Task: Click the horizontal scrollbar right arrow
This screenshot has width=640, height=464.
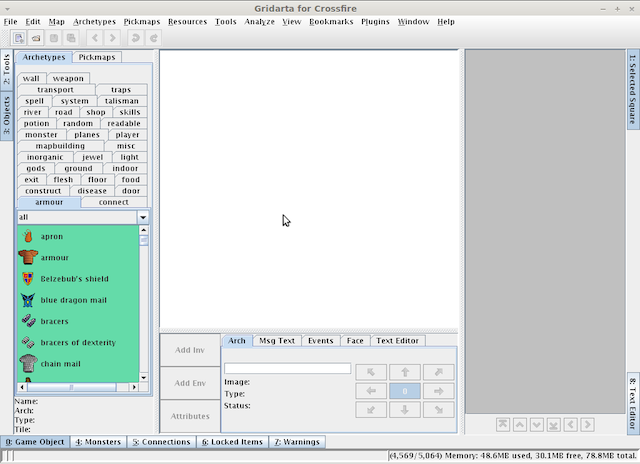Action: pyautogui.click(x=134, y=387)
